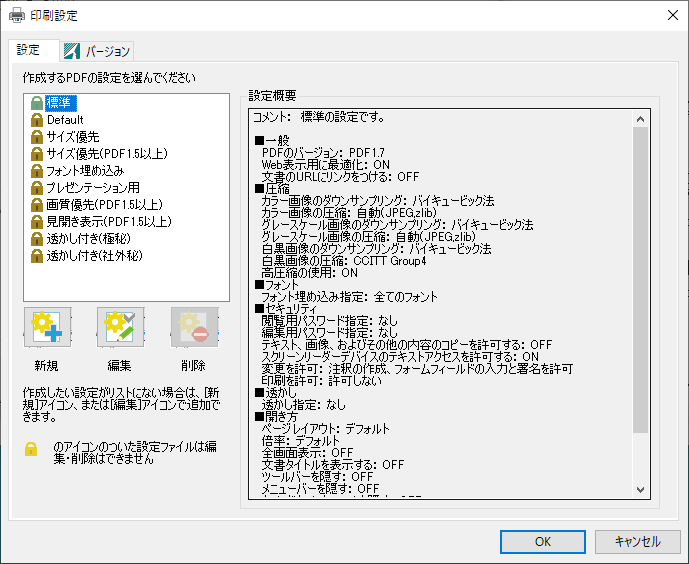The height and width of the screenshot is (564, 689).
Task: Click the 全画面表示: OFF line
Action: (307, 453)
